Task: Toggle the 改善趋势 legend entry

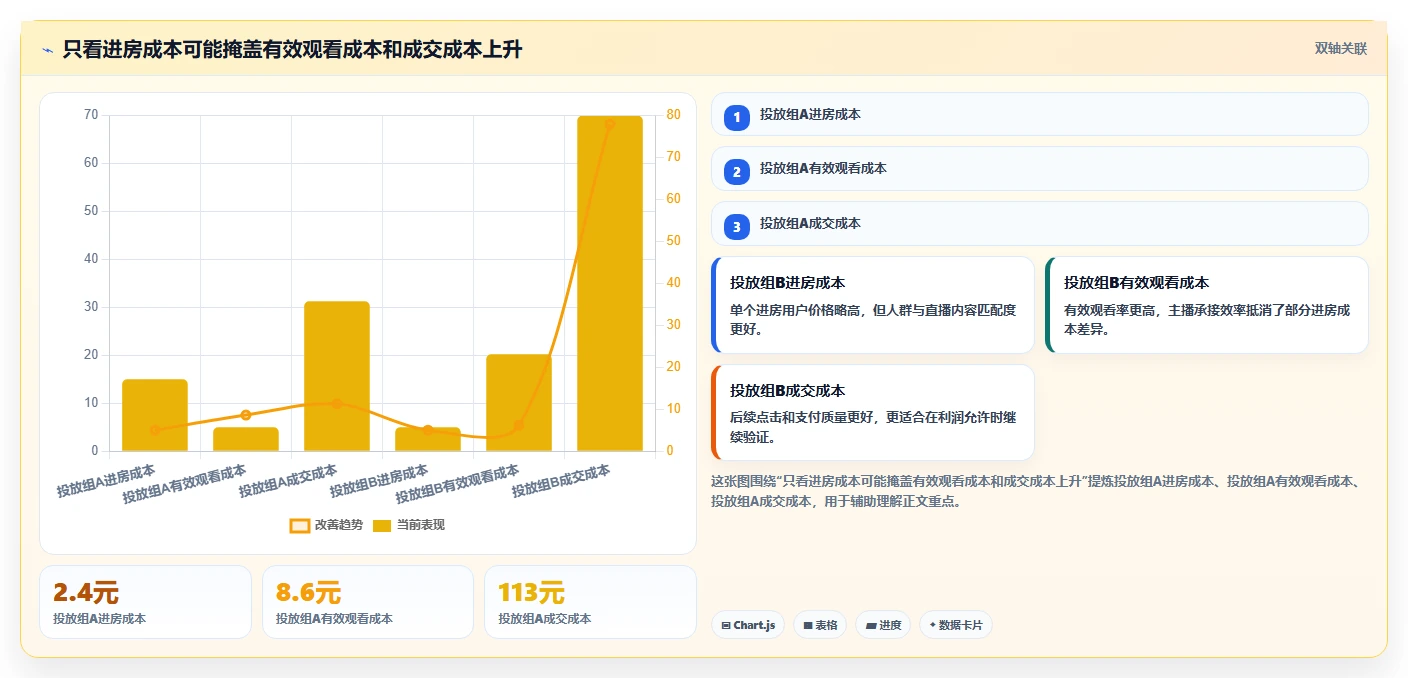Action: click(326, 525)
